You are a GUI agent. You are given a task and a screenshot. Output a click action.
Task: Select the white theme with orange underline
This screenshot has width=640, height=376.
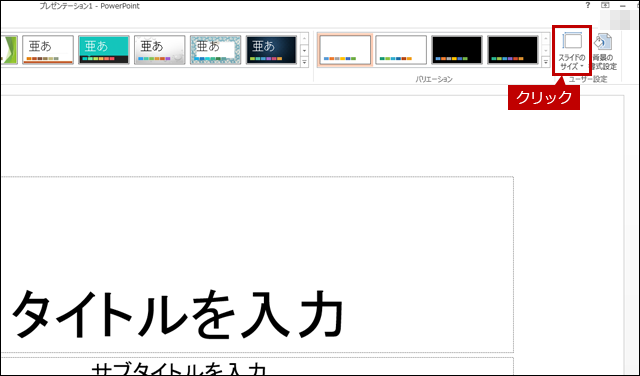[x=48, y=50]
